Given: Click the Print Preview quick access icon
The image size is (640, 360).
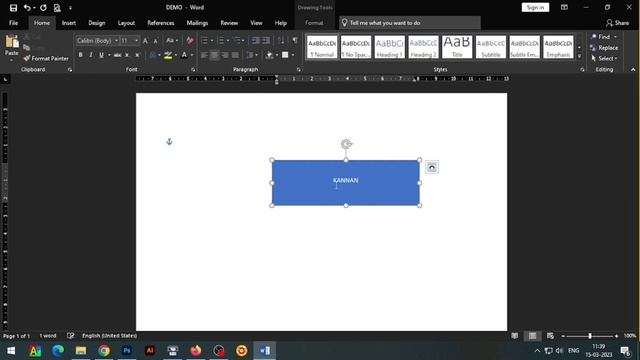Looking at the screenshot, I should pos(57,8).
